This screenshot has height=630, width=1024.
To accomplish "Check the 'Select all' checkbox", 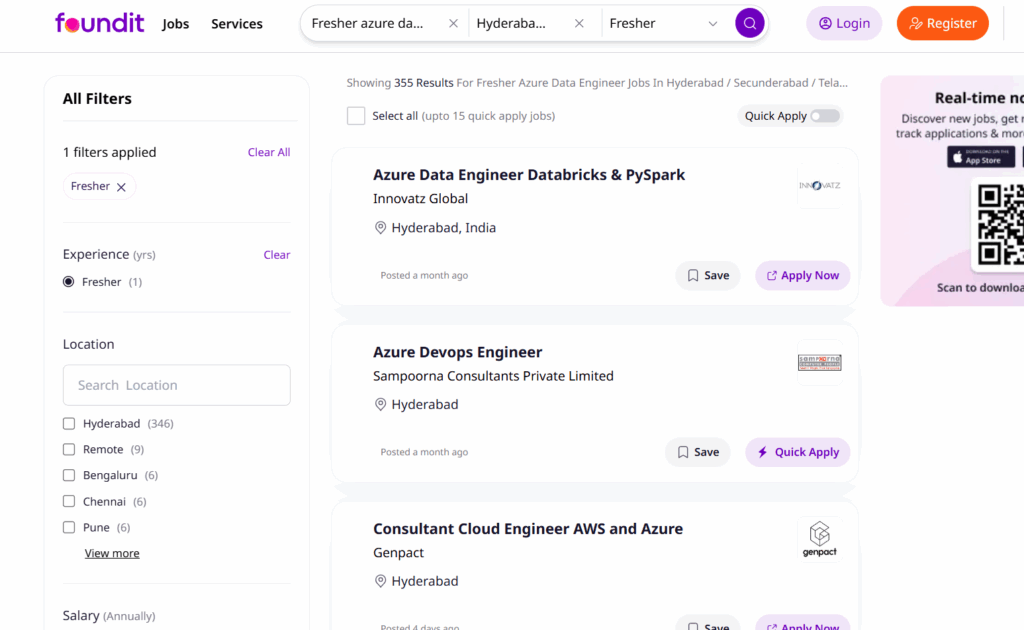I will click(x=356, y=116).
